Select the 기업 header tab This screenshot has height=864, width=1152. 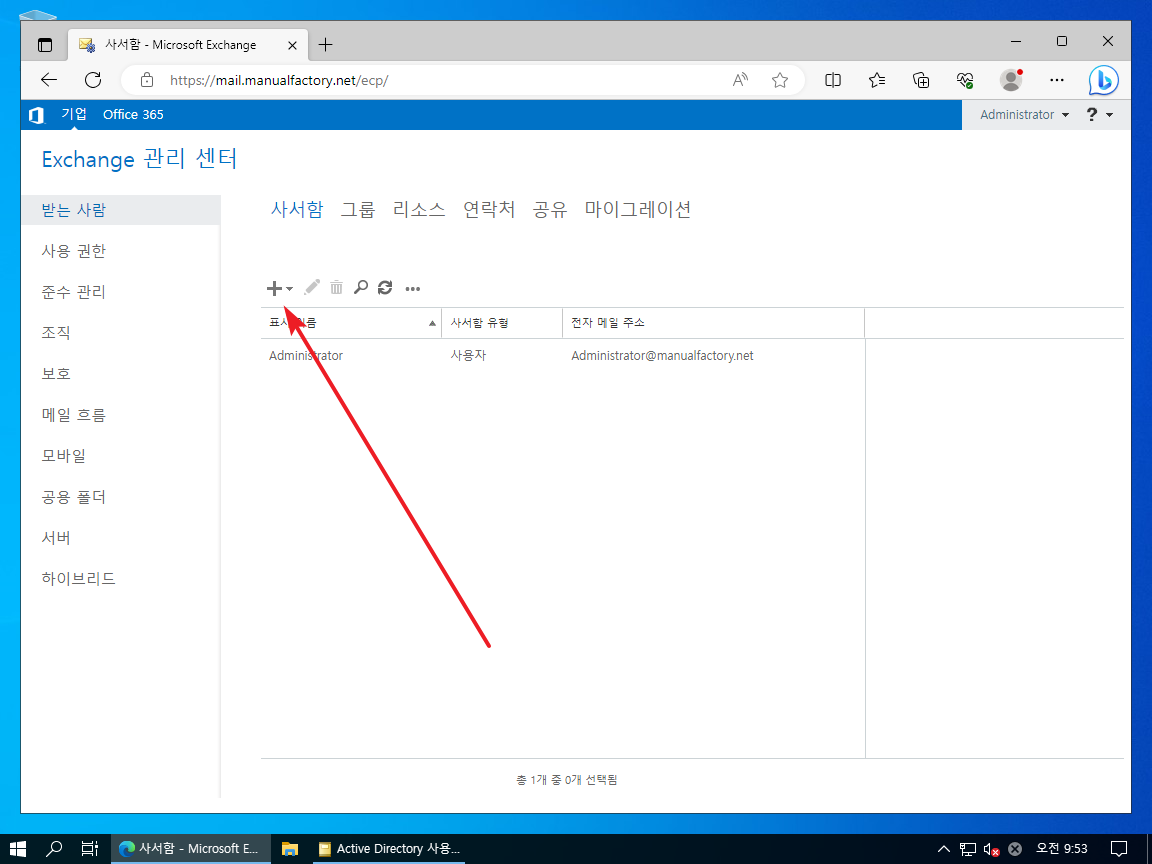pyautogui.click(x=73, y=114)
